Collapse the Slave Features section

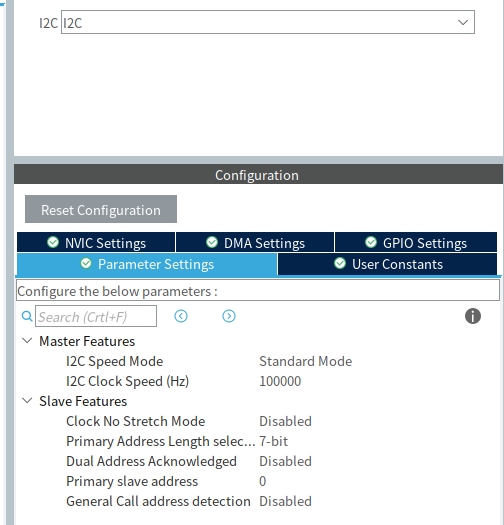27,401
